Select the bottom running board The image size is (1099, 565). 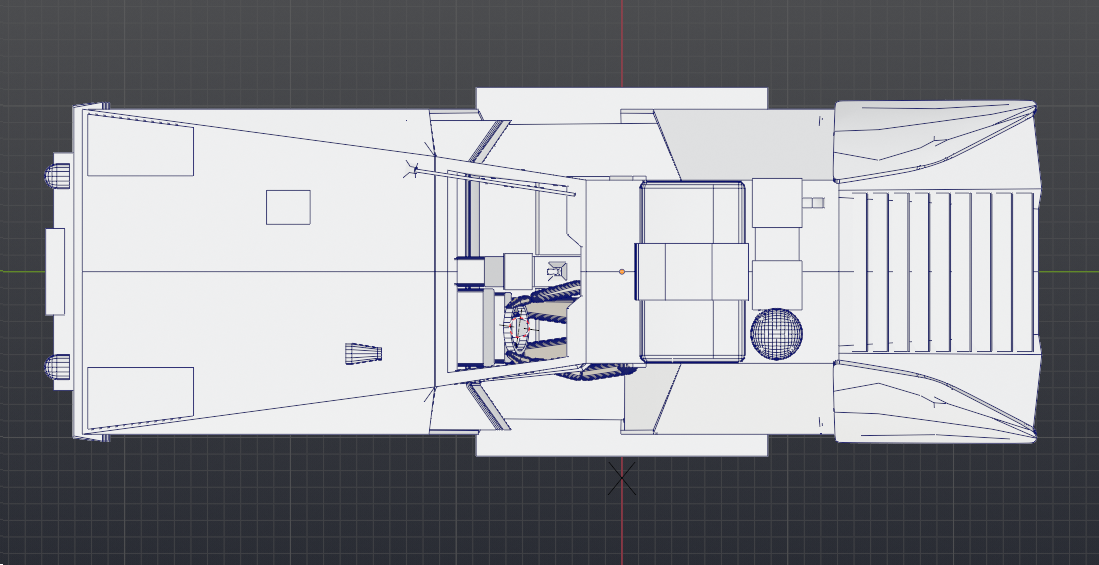pos(622,445)
